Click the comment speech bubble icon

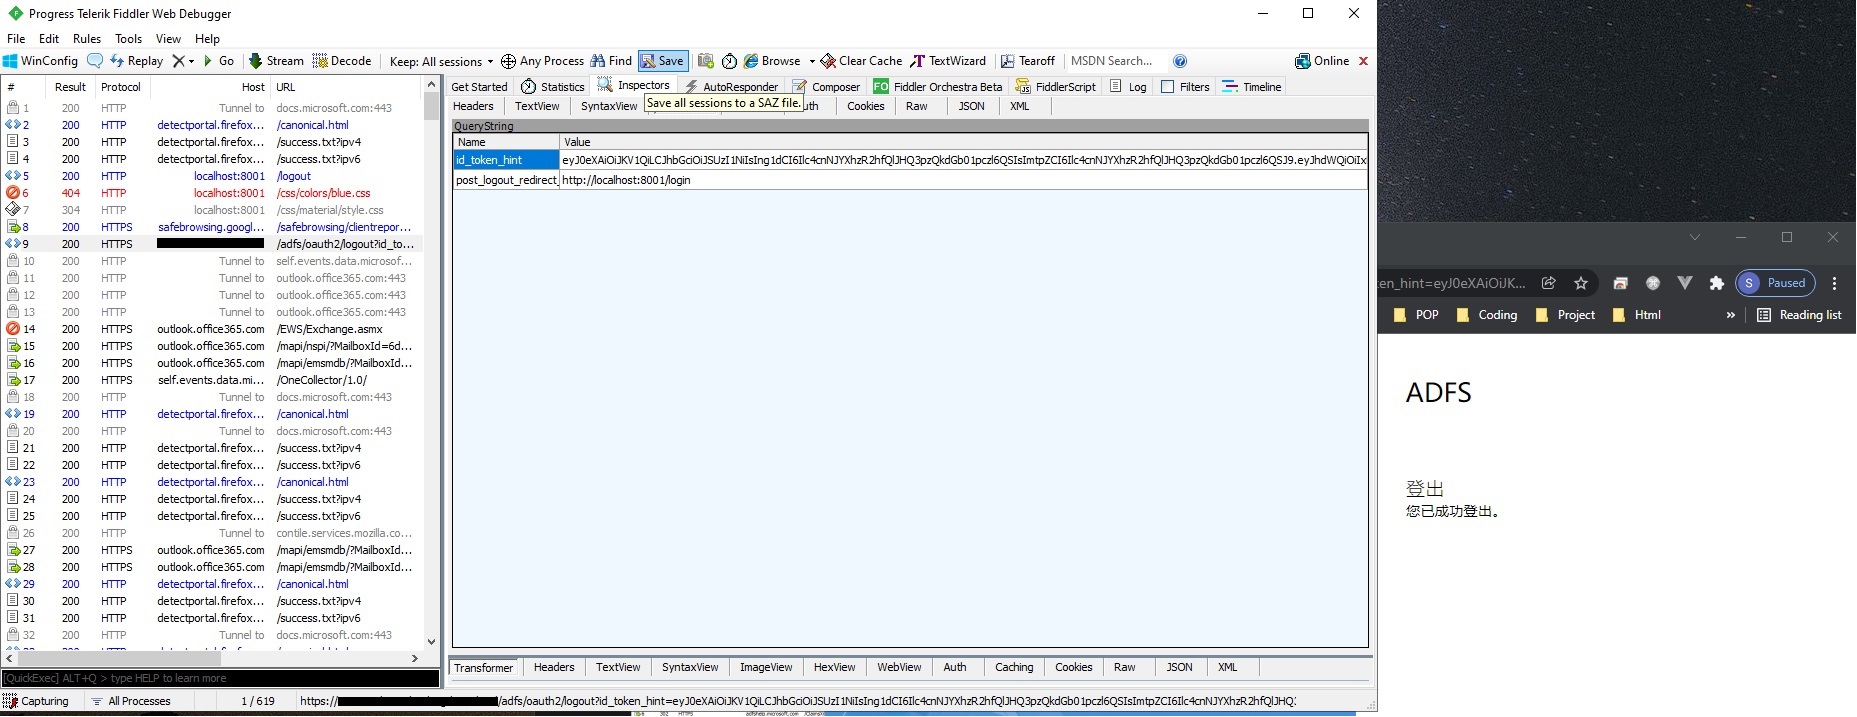[x=95, y=61]
